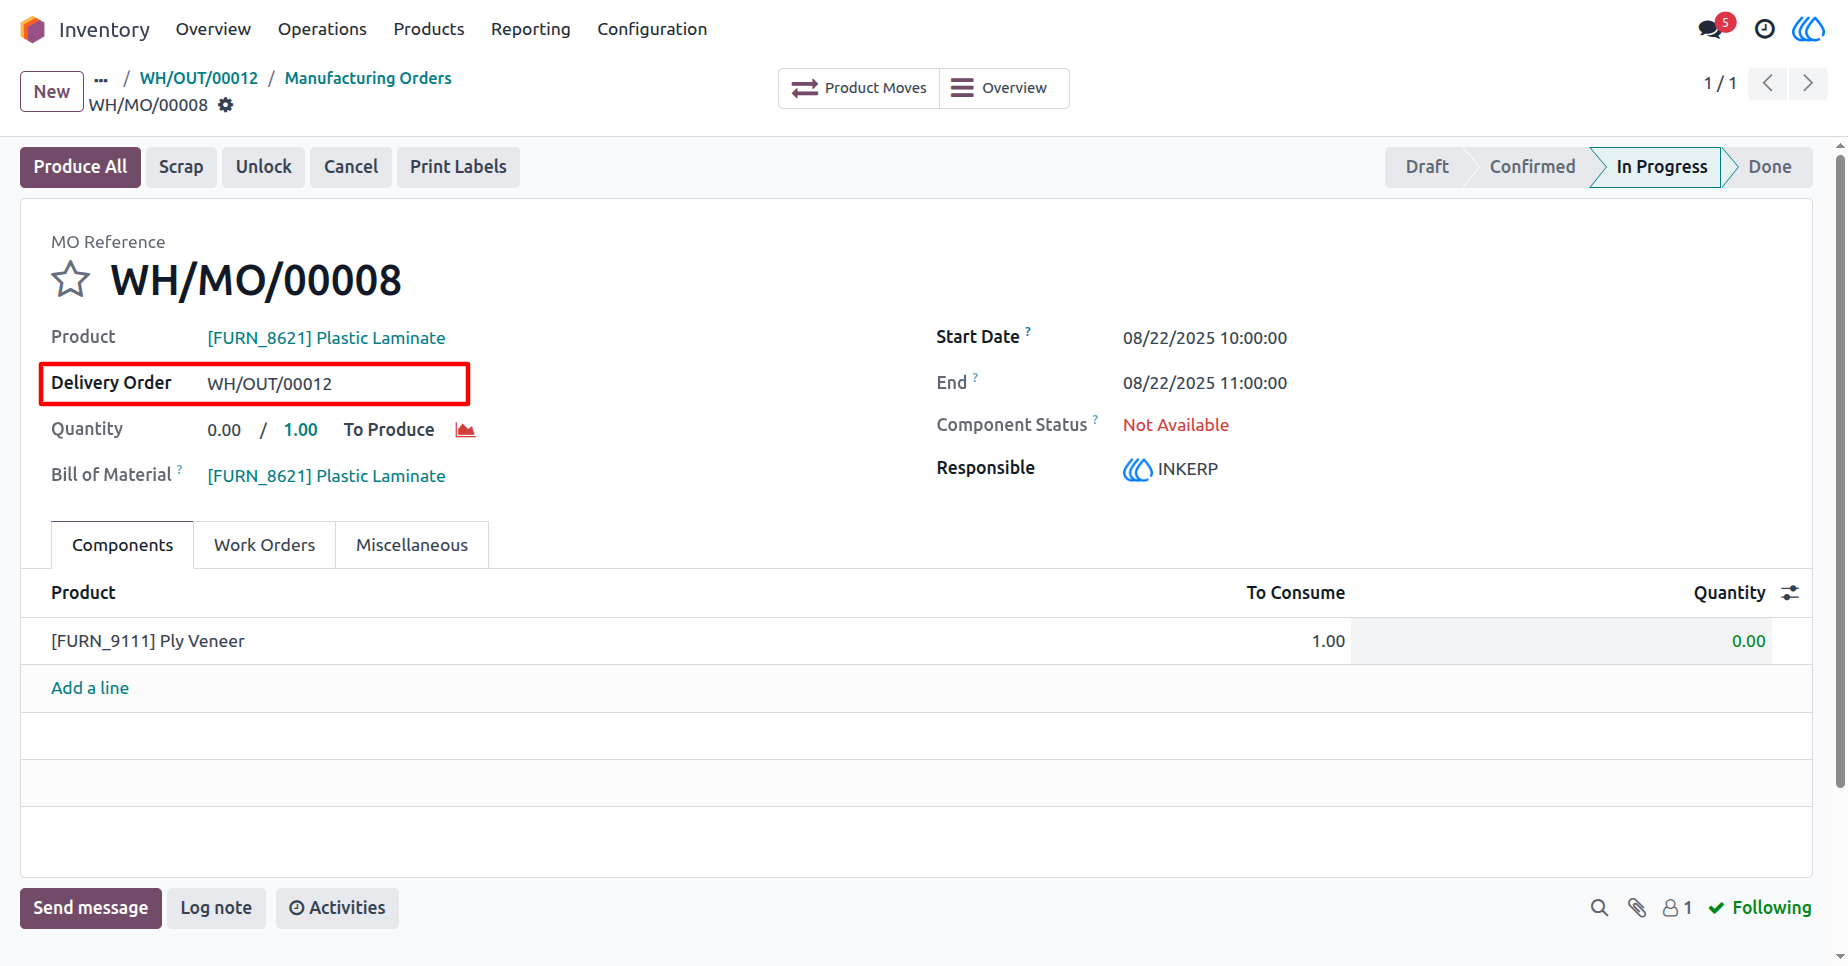This screenshot has height=966, width=1848.
Task: Sort by Product column header
Action: (x=83, y=593)
